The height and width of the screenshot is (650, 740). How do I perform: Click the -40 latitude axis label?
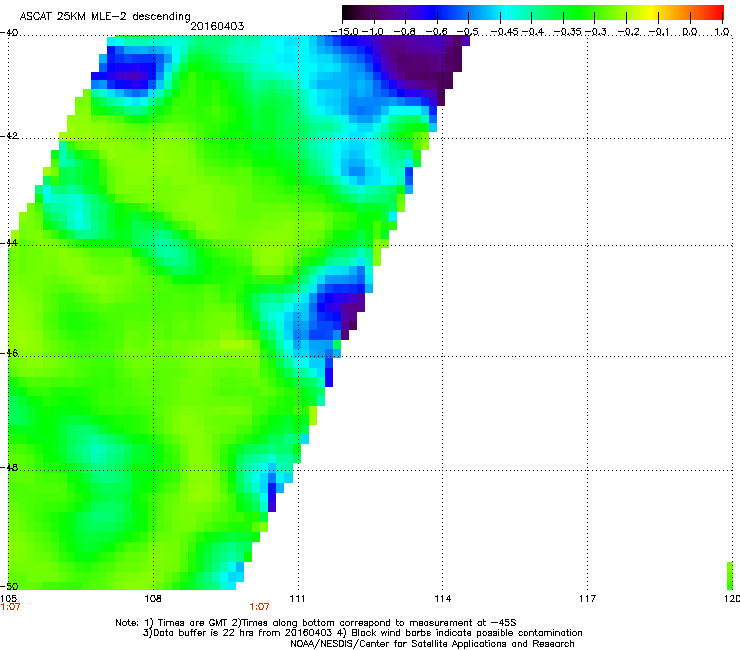pyautogui.click(x=9, y=33)
